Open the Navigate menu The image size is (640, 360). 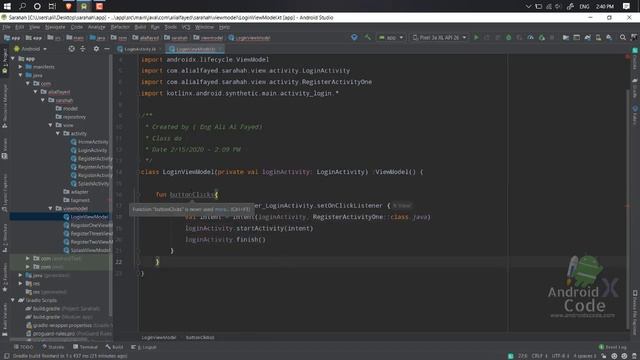click(55, 27)
